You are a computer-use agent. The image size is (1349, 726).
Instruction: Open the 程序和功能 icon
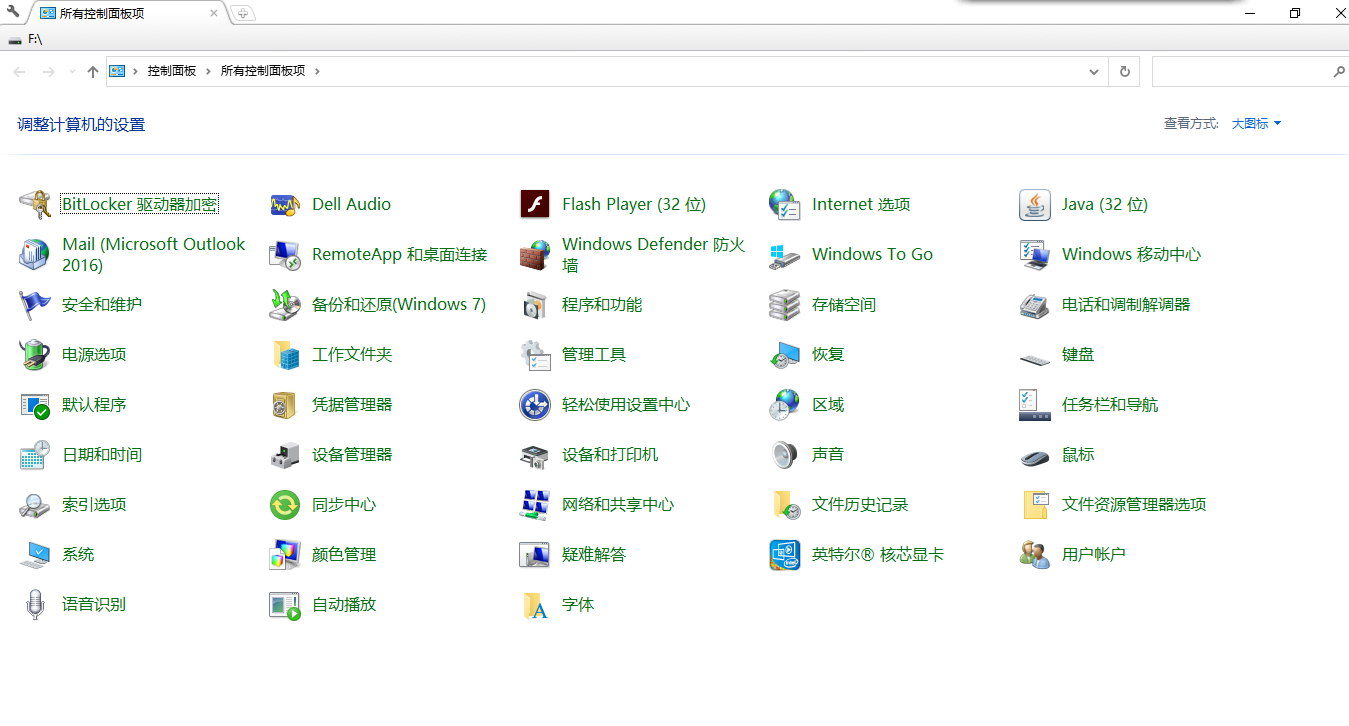[535, 305]
